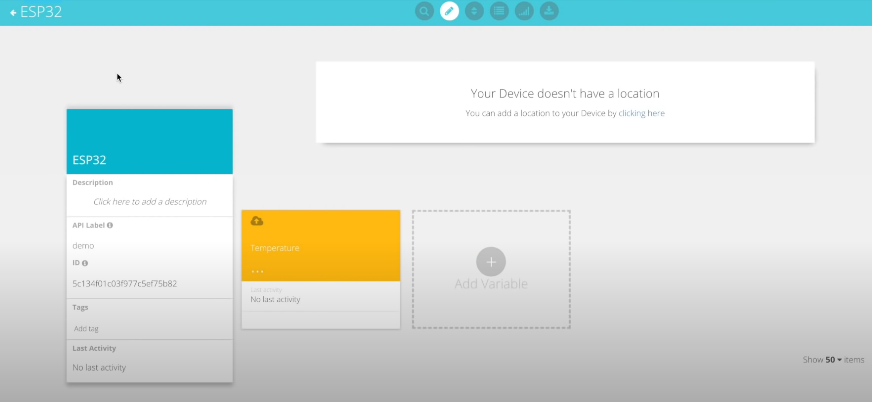The height and width of the screenshot is (402, 872).
Task: Click the device ID 5c134f01c03f977c5ef75b82
Action: pos(125,284)
